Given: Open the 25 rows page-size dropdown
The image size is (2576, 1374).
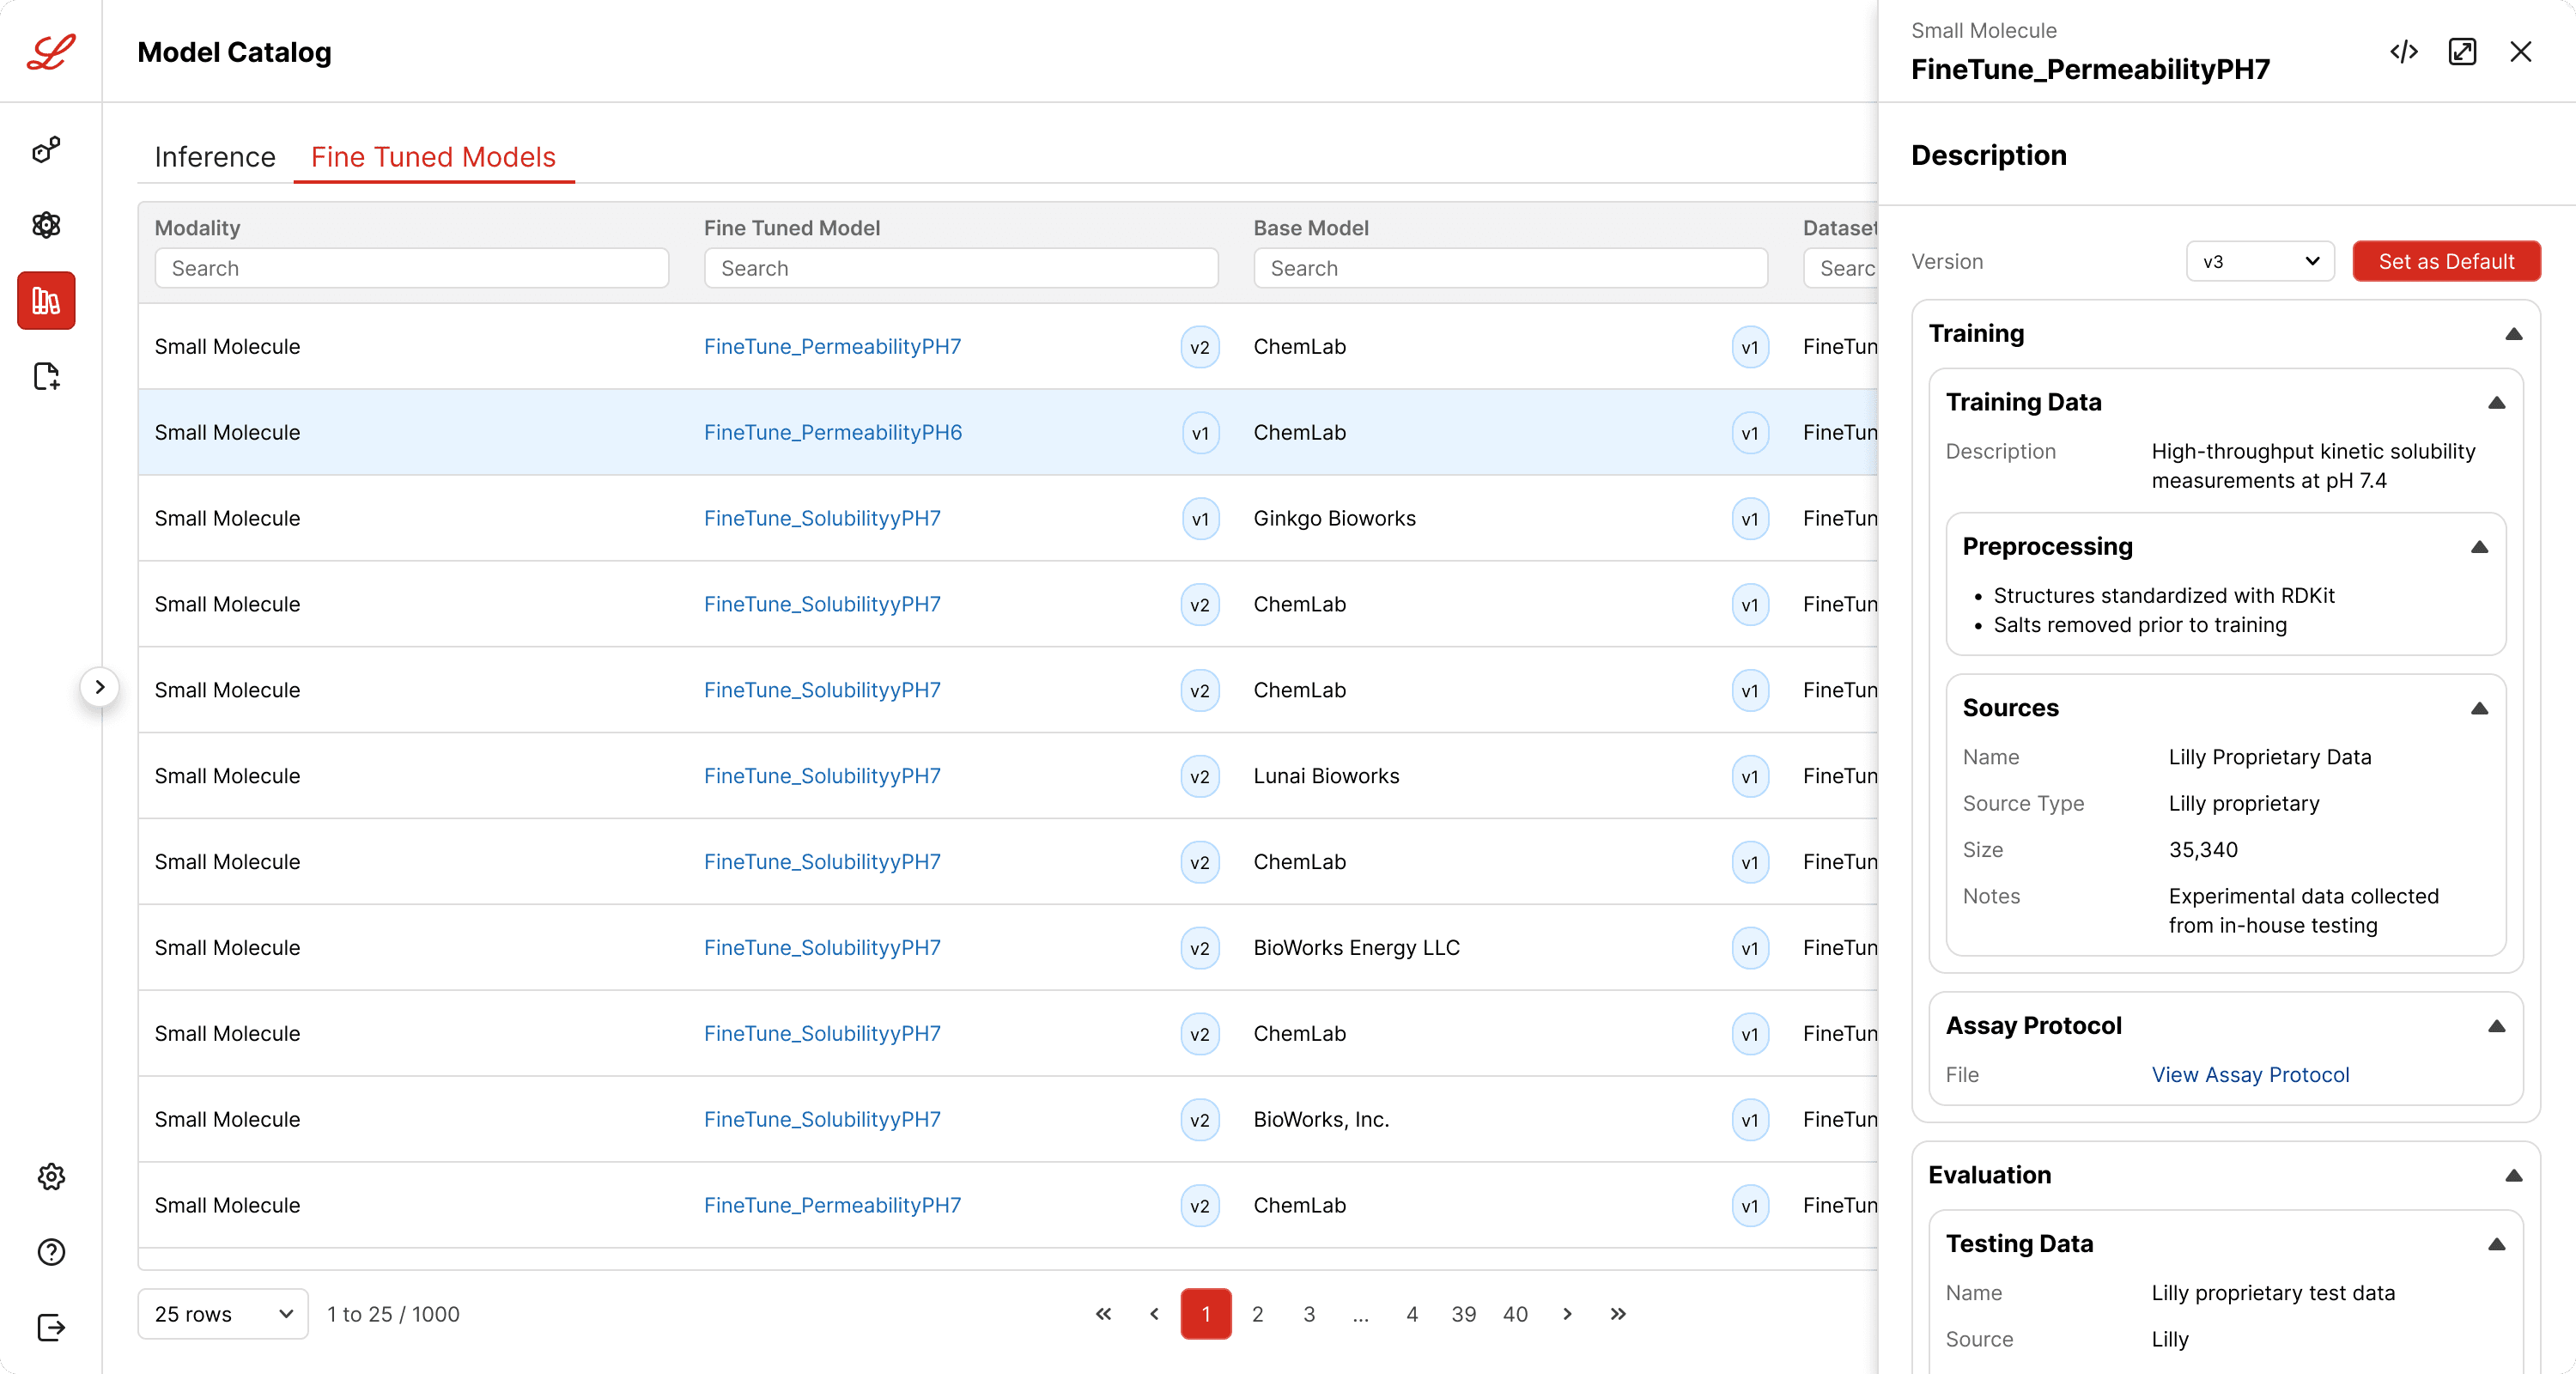Looking at the screenshot, I should (x=223, y=1314).
